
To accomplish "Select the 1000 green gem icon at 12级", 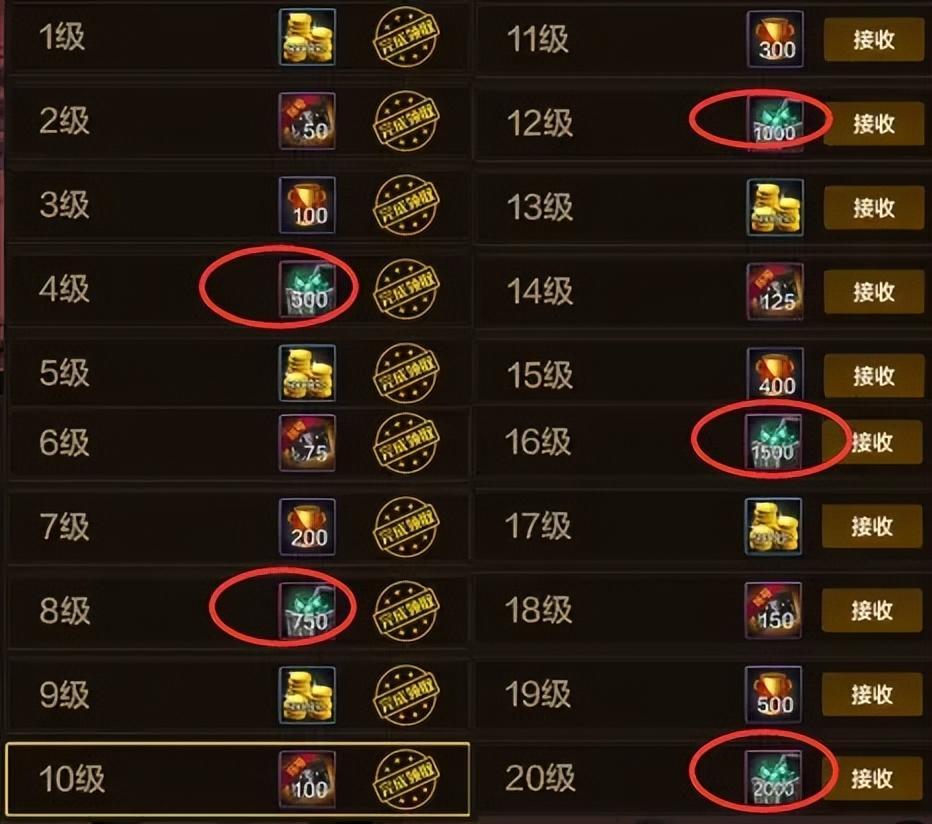I will point(775,123).
